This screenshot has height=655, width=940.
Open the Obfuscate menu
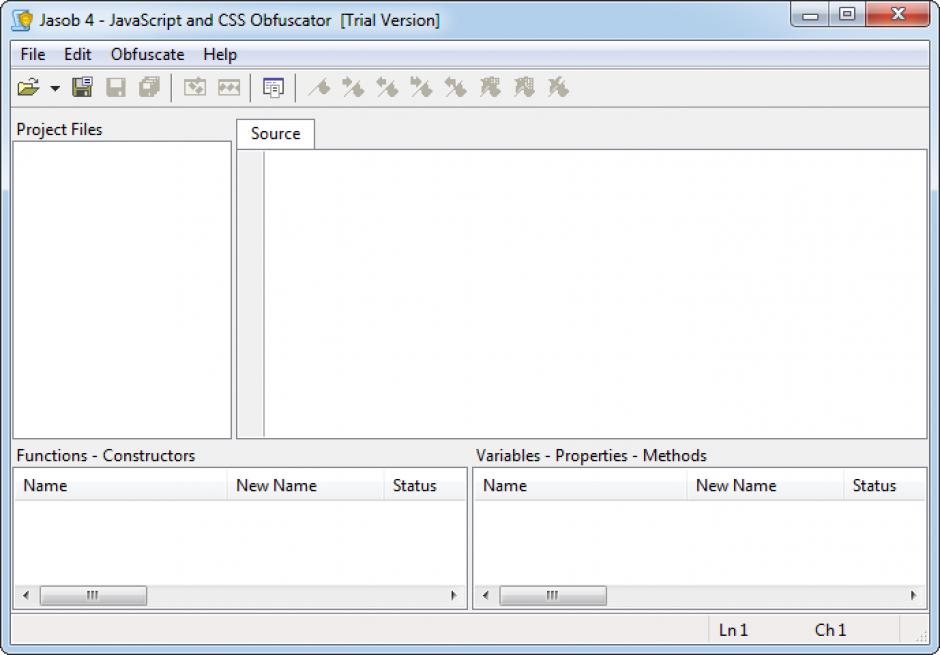pyautogui.click(x=147, y=55)
